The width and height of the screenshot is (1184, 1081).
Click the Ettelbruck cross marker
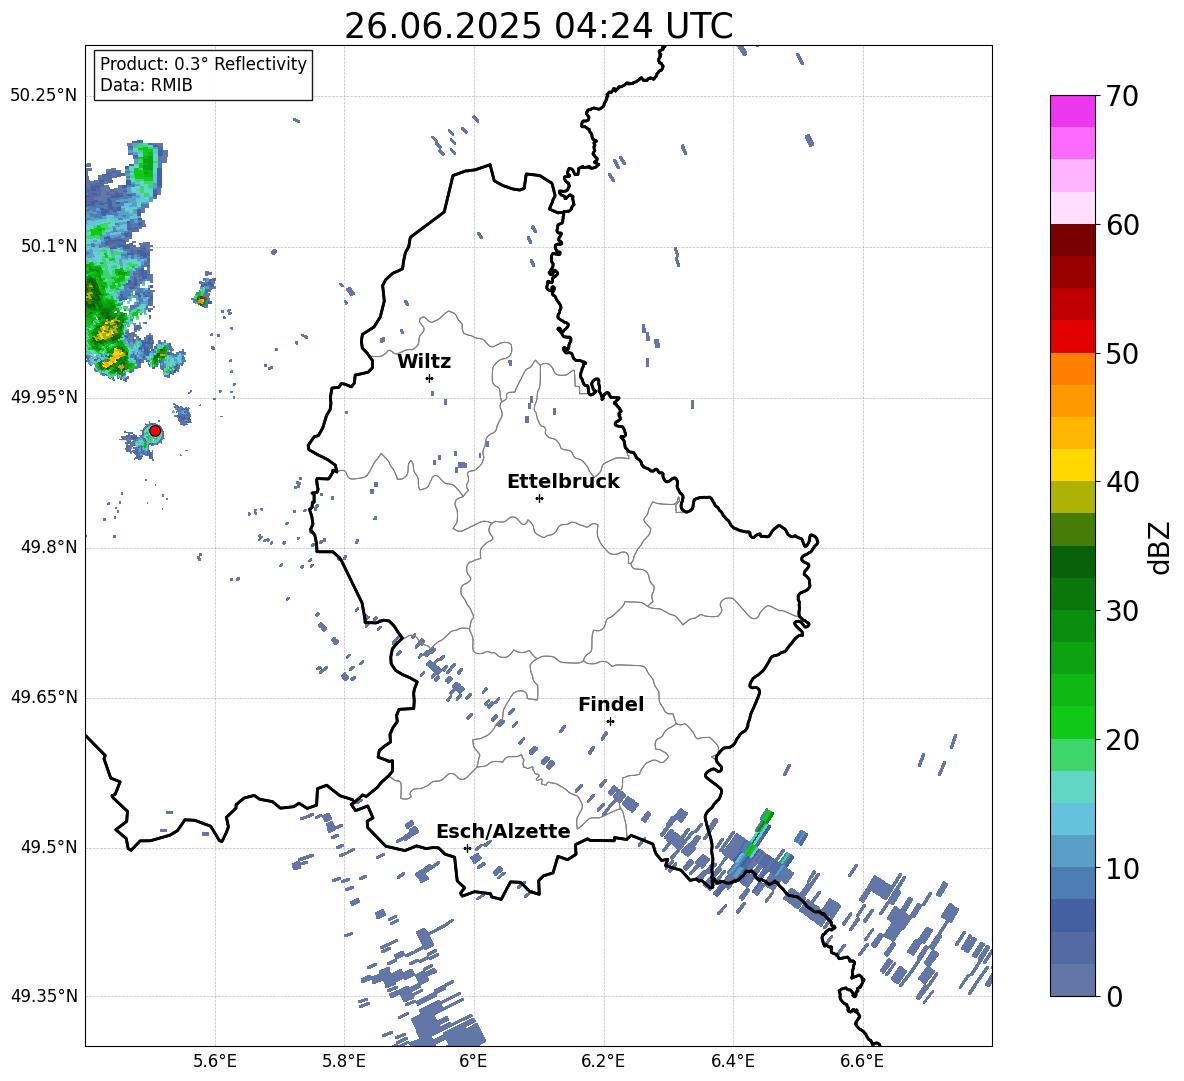(x=539, y=498)
